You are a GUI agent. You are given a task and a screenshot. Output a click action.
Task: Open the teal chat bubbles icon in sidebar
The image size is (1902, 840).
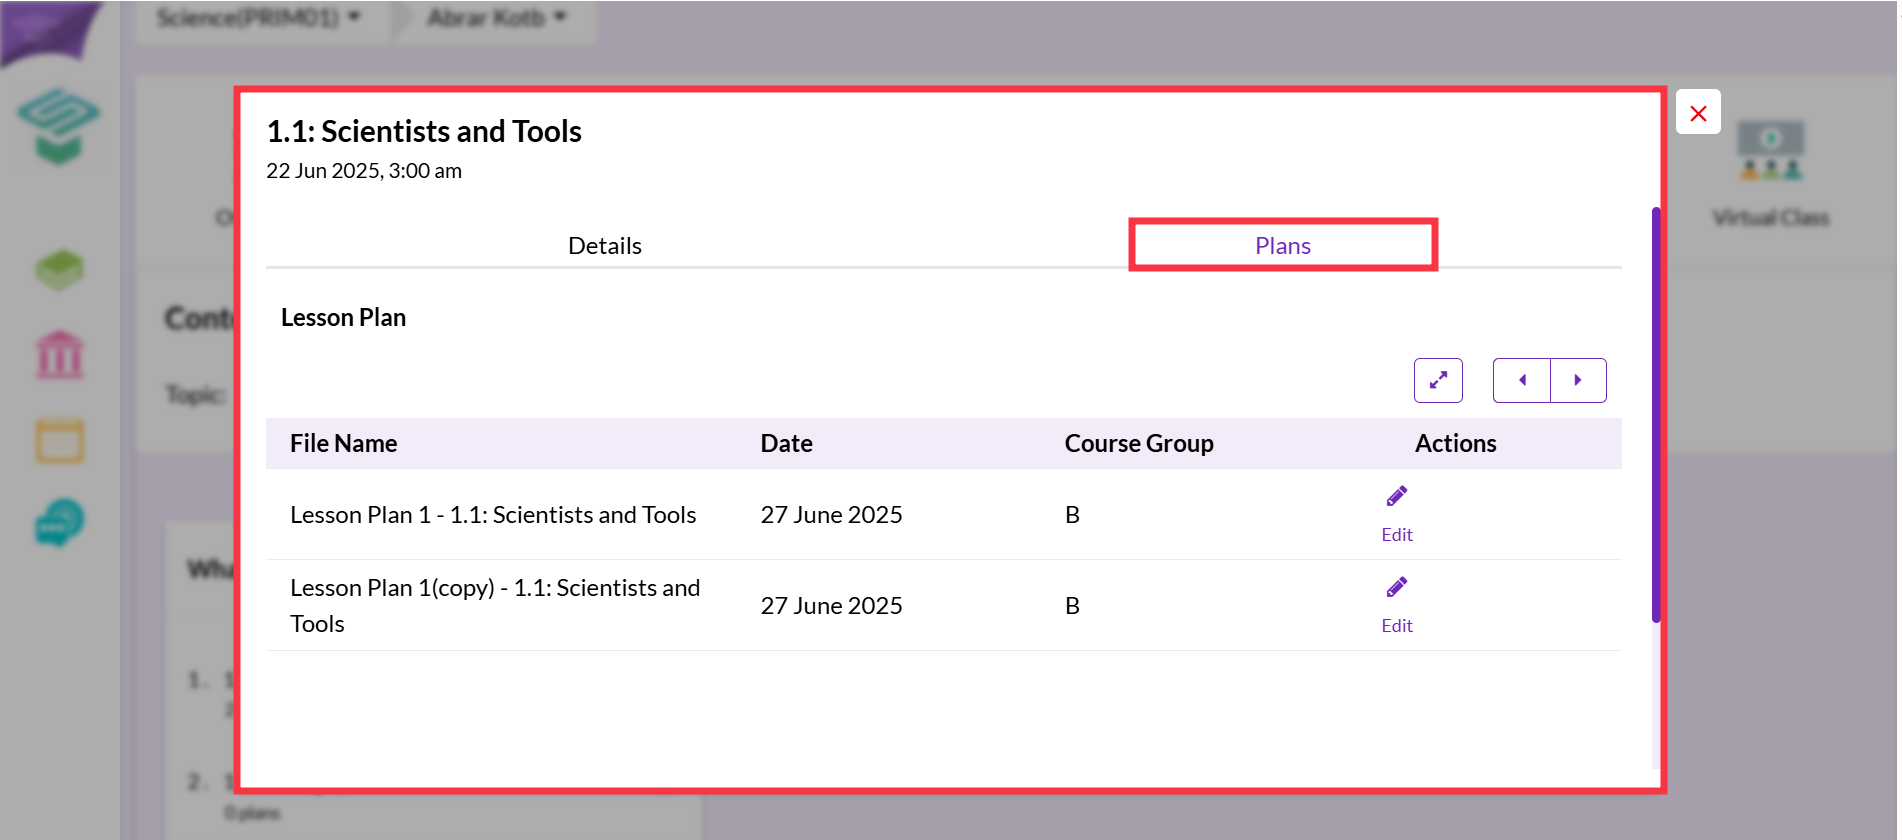point(60,522)
